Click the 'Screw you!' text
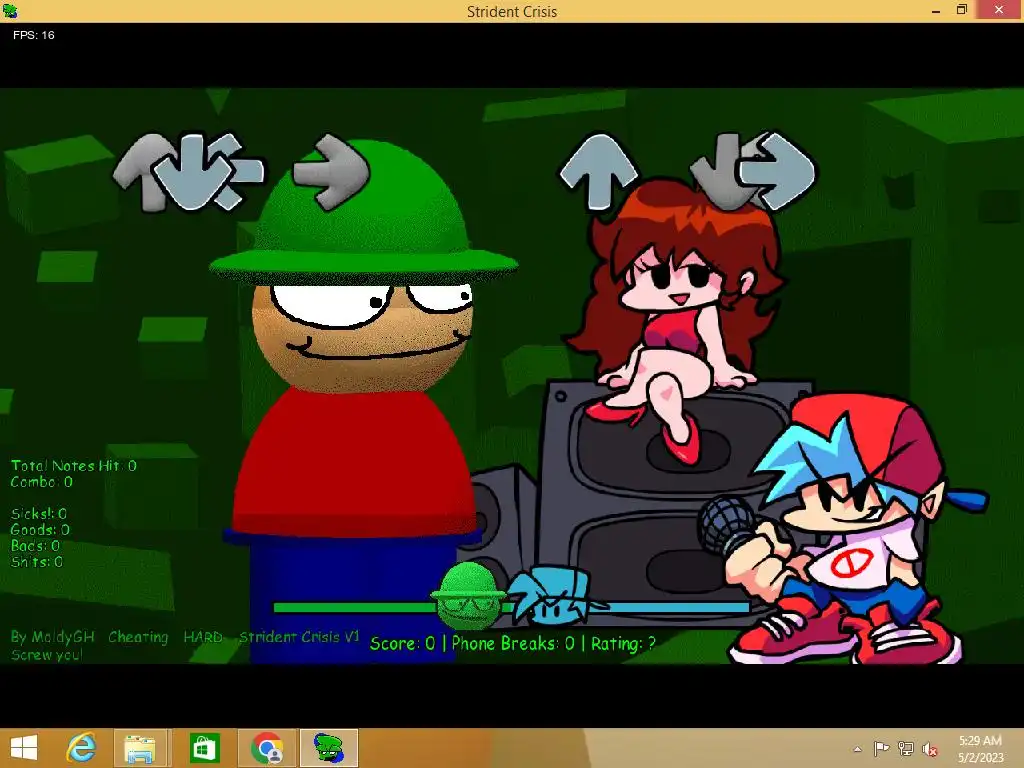Screen dimensions: 1024x768 tap(47, 654)
